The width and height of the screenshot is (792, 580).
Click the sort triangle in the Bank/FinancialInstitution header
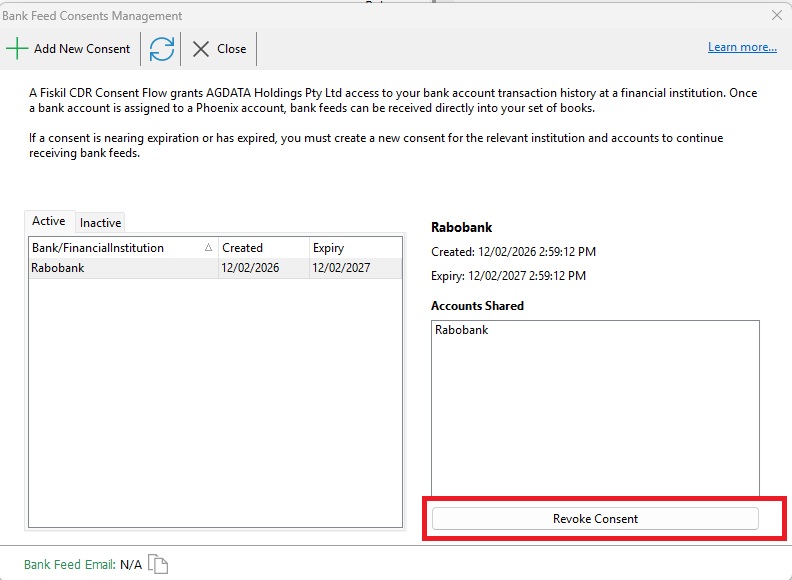tap(208, 247)
